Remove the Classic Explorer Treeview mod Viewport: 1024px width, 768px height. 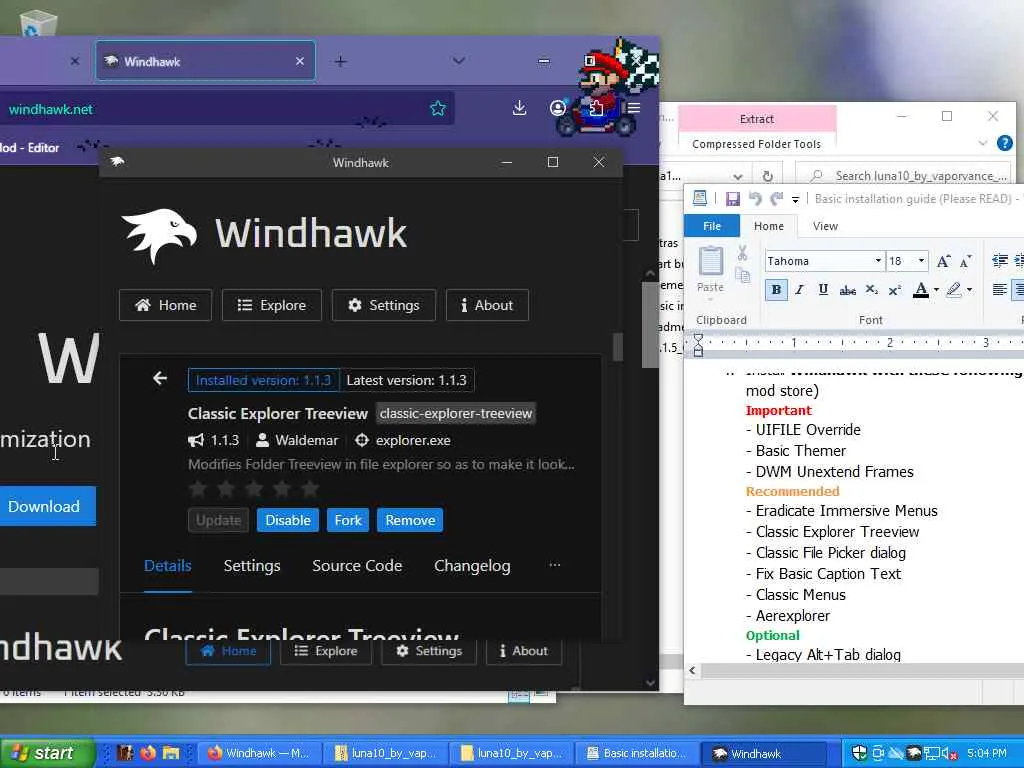[410, 520]
